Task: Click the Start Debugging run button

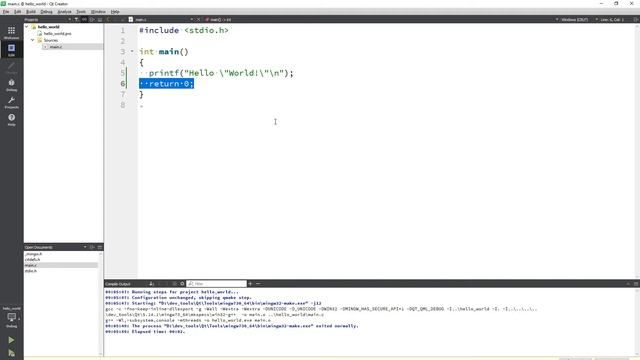Action: pyautogui.click(x=11, y=353)
